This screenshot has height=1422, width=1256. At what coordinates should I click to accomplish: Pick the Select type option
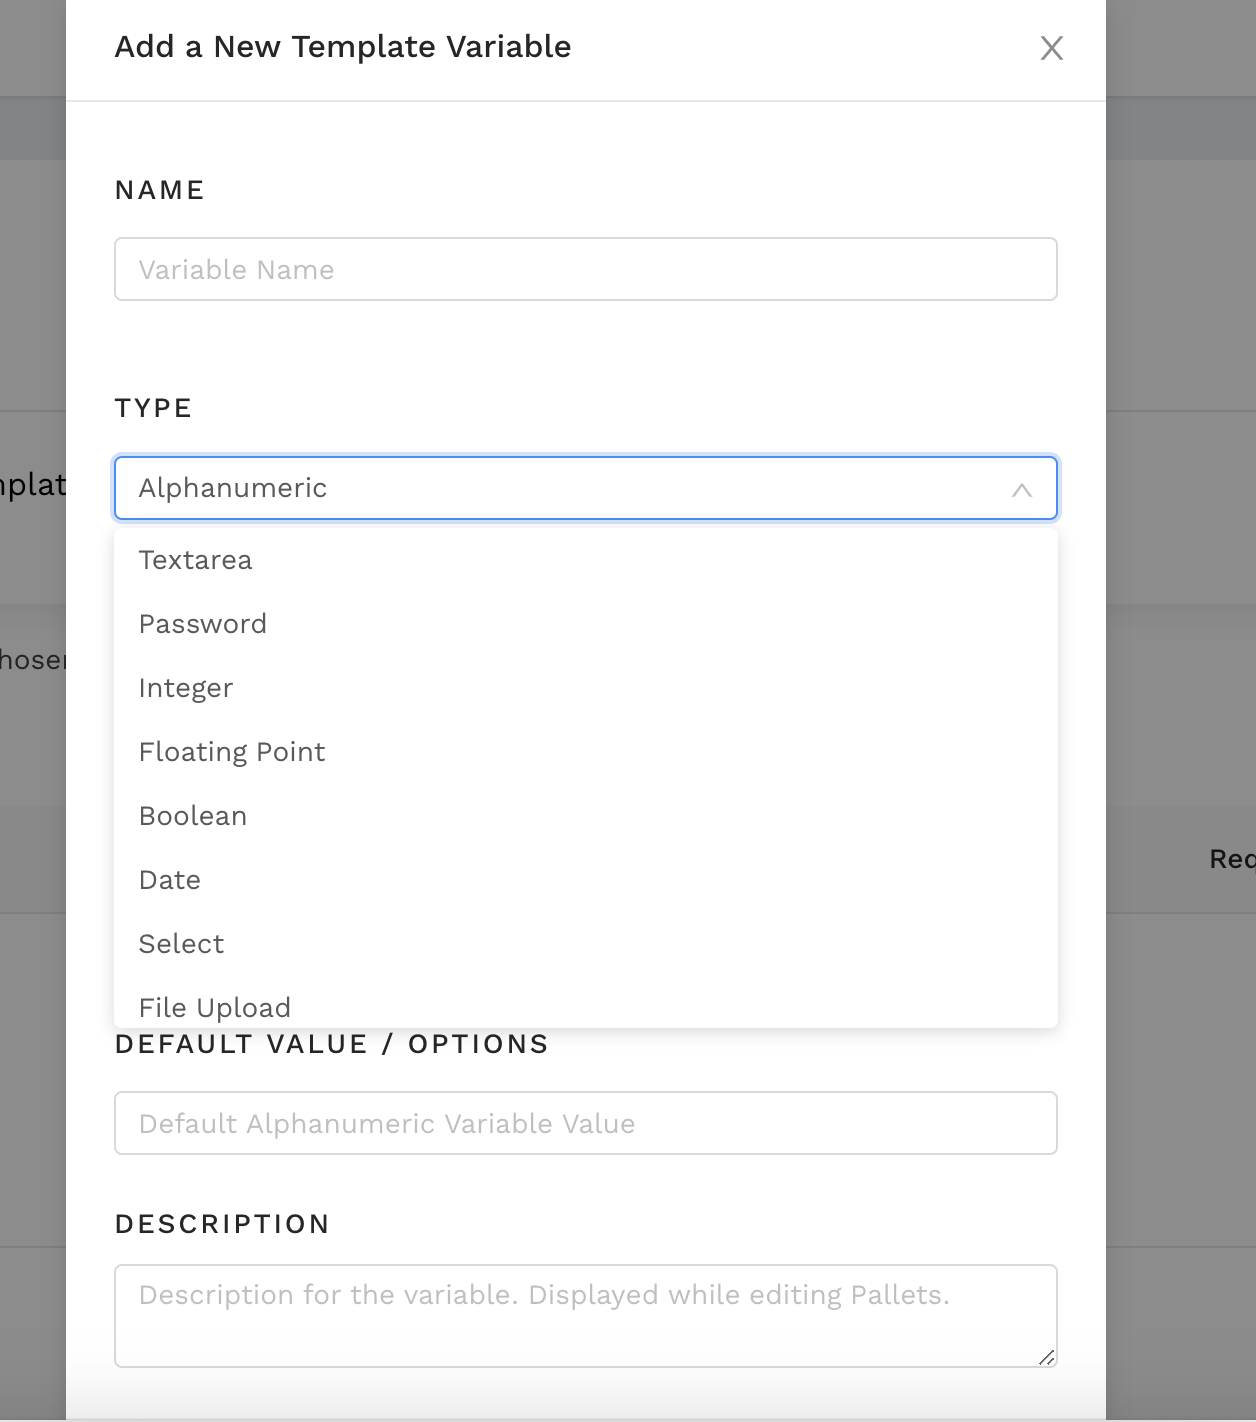tap(181, 944)
